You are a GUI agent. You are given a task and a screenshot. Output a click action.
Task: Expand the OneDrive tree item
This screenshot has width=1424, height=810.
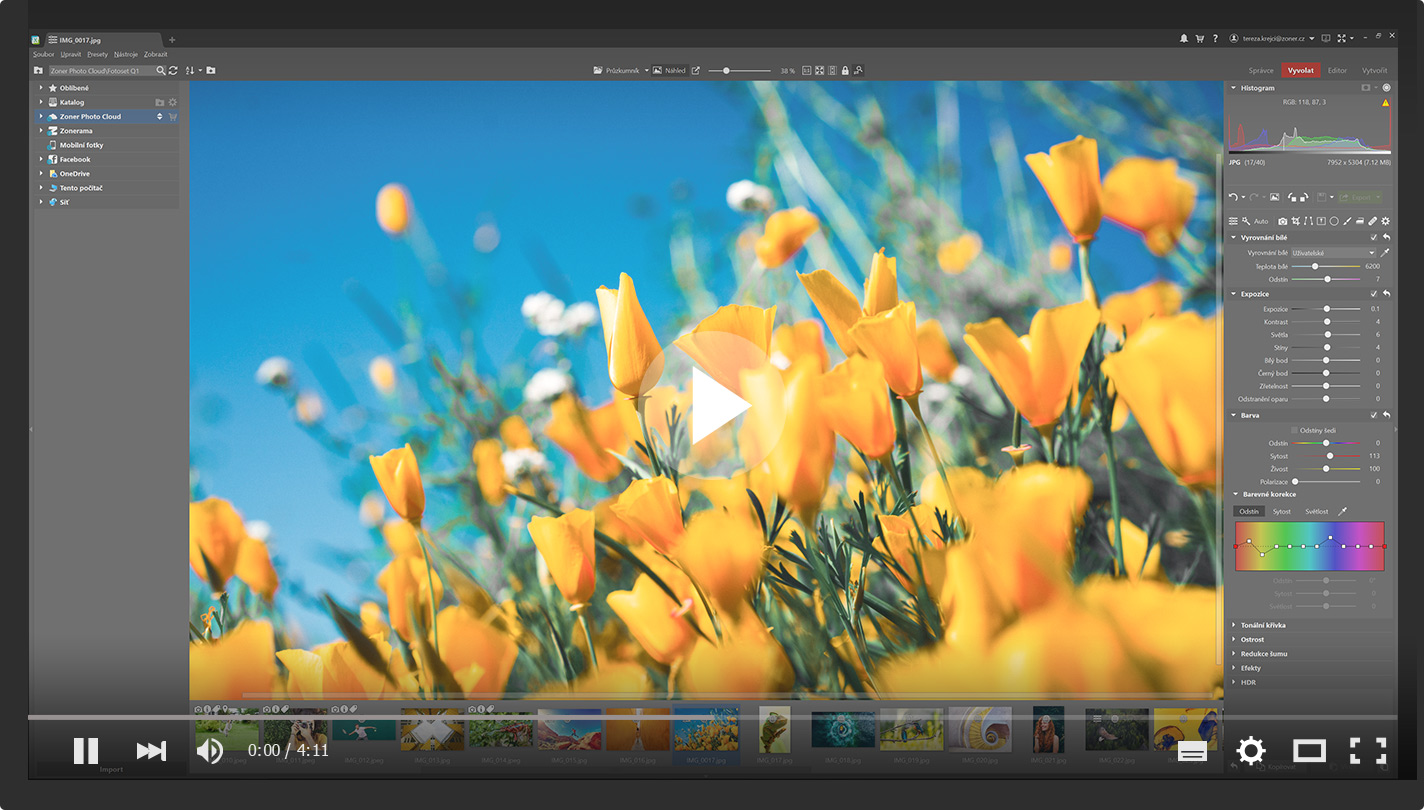pyautogui.click(x=41, y=174)
